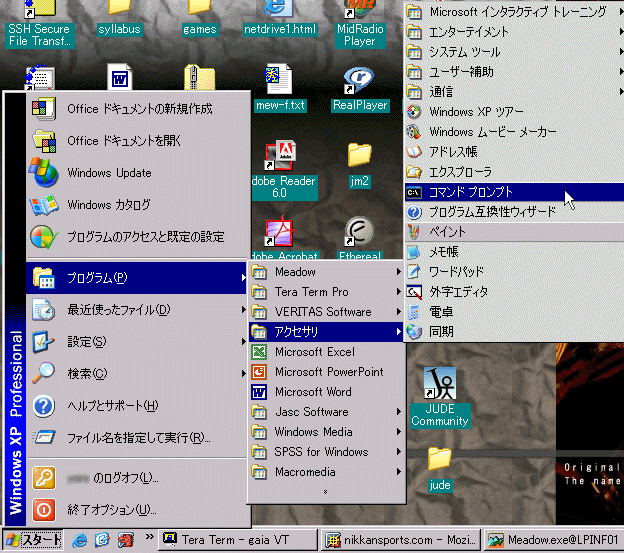The height and width of the screenshot is (553, 624).
Task: Click the Internet Explorer quick launch icon
Action: pos(79,540)
